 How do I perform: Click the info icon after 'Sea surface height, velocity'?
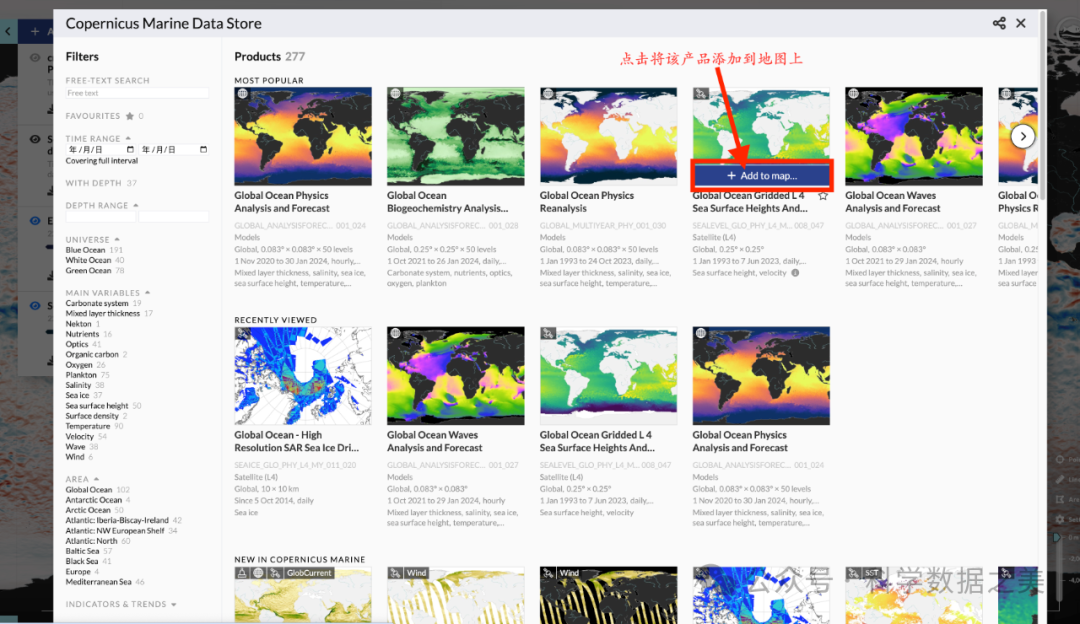(x=795, y=273)
